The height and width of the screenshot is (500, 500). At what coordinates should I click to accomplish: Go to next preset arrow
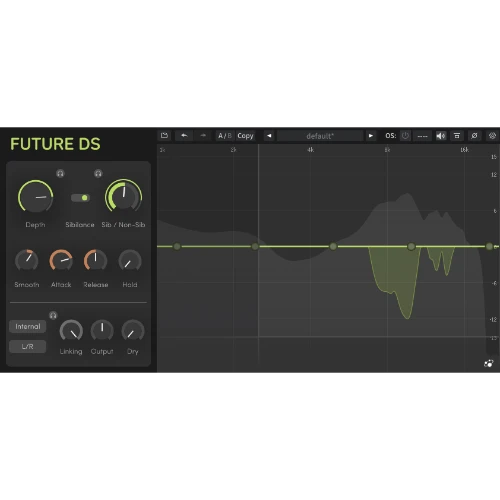371,136
